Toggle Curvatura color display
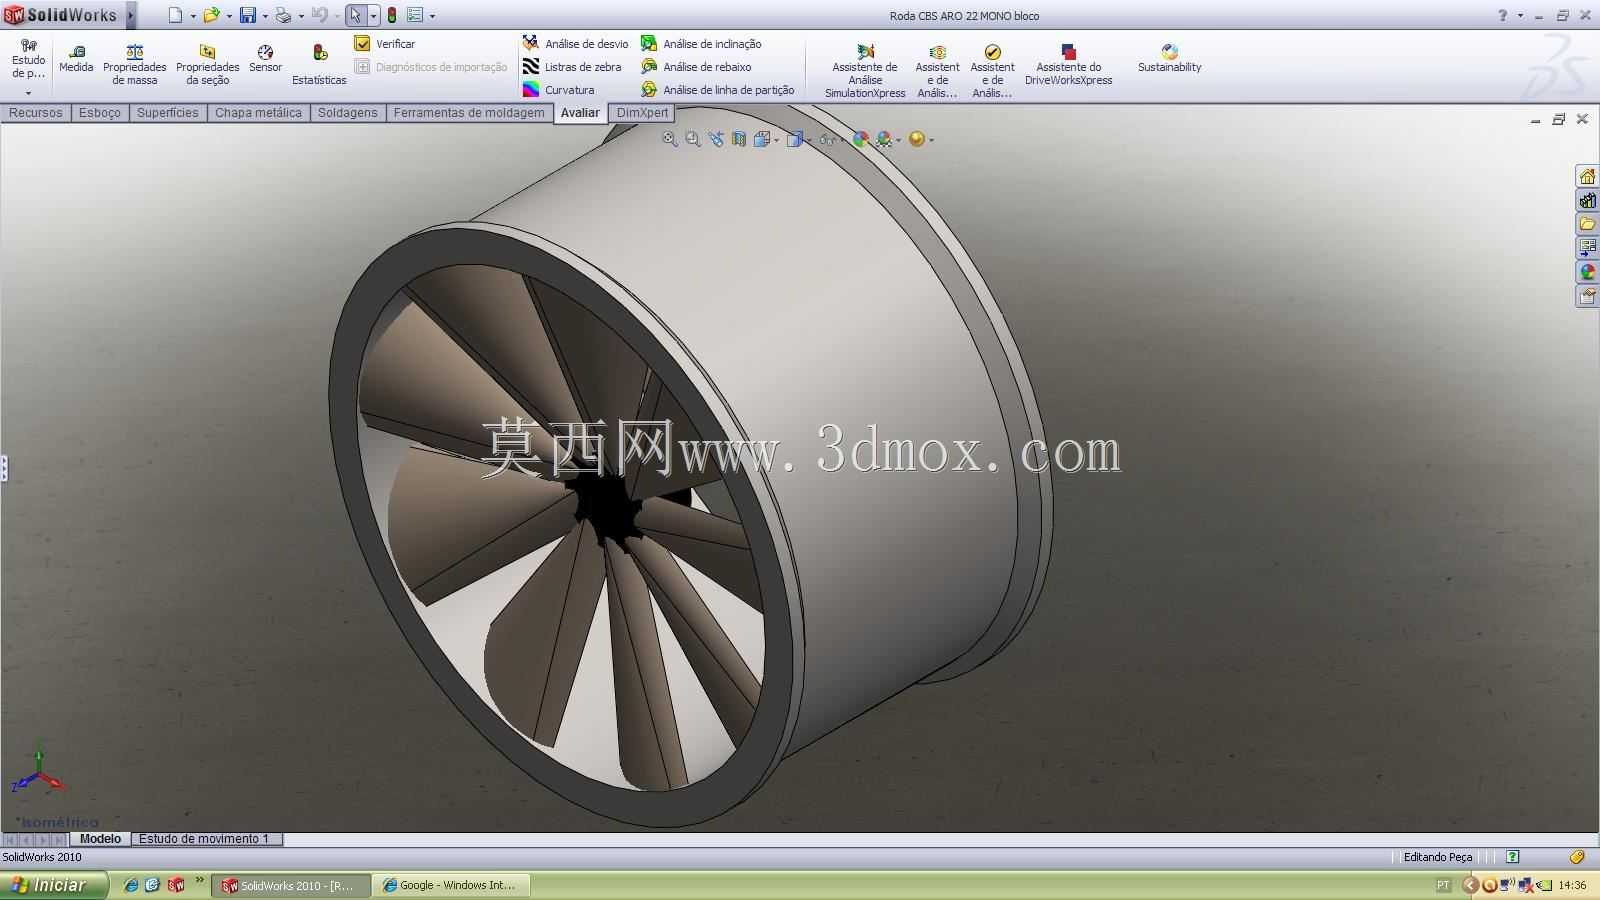Viewport: 1600px width, 900px height. 558,90
